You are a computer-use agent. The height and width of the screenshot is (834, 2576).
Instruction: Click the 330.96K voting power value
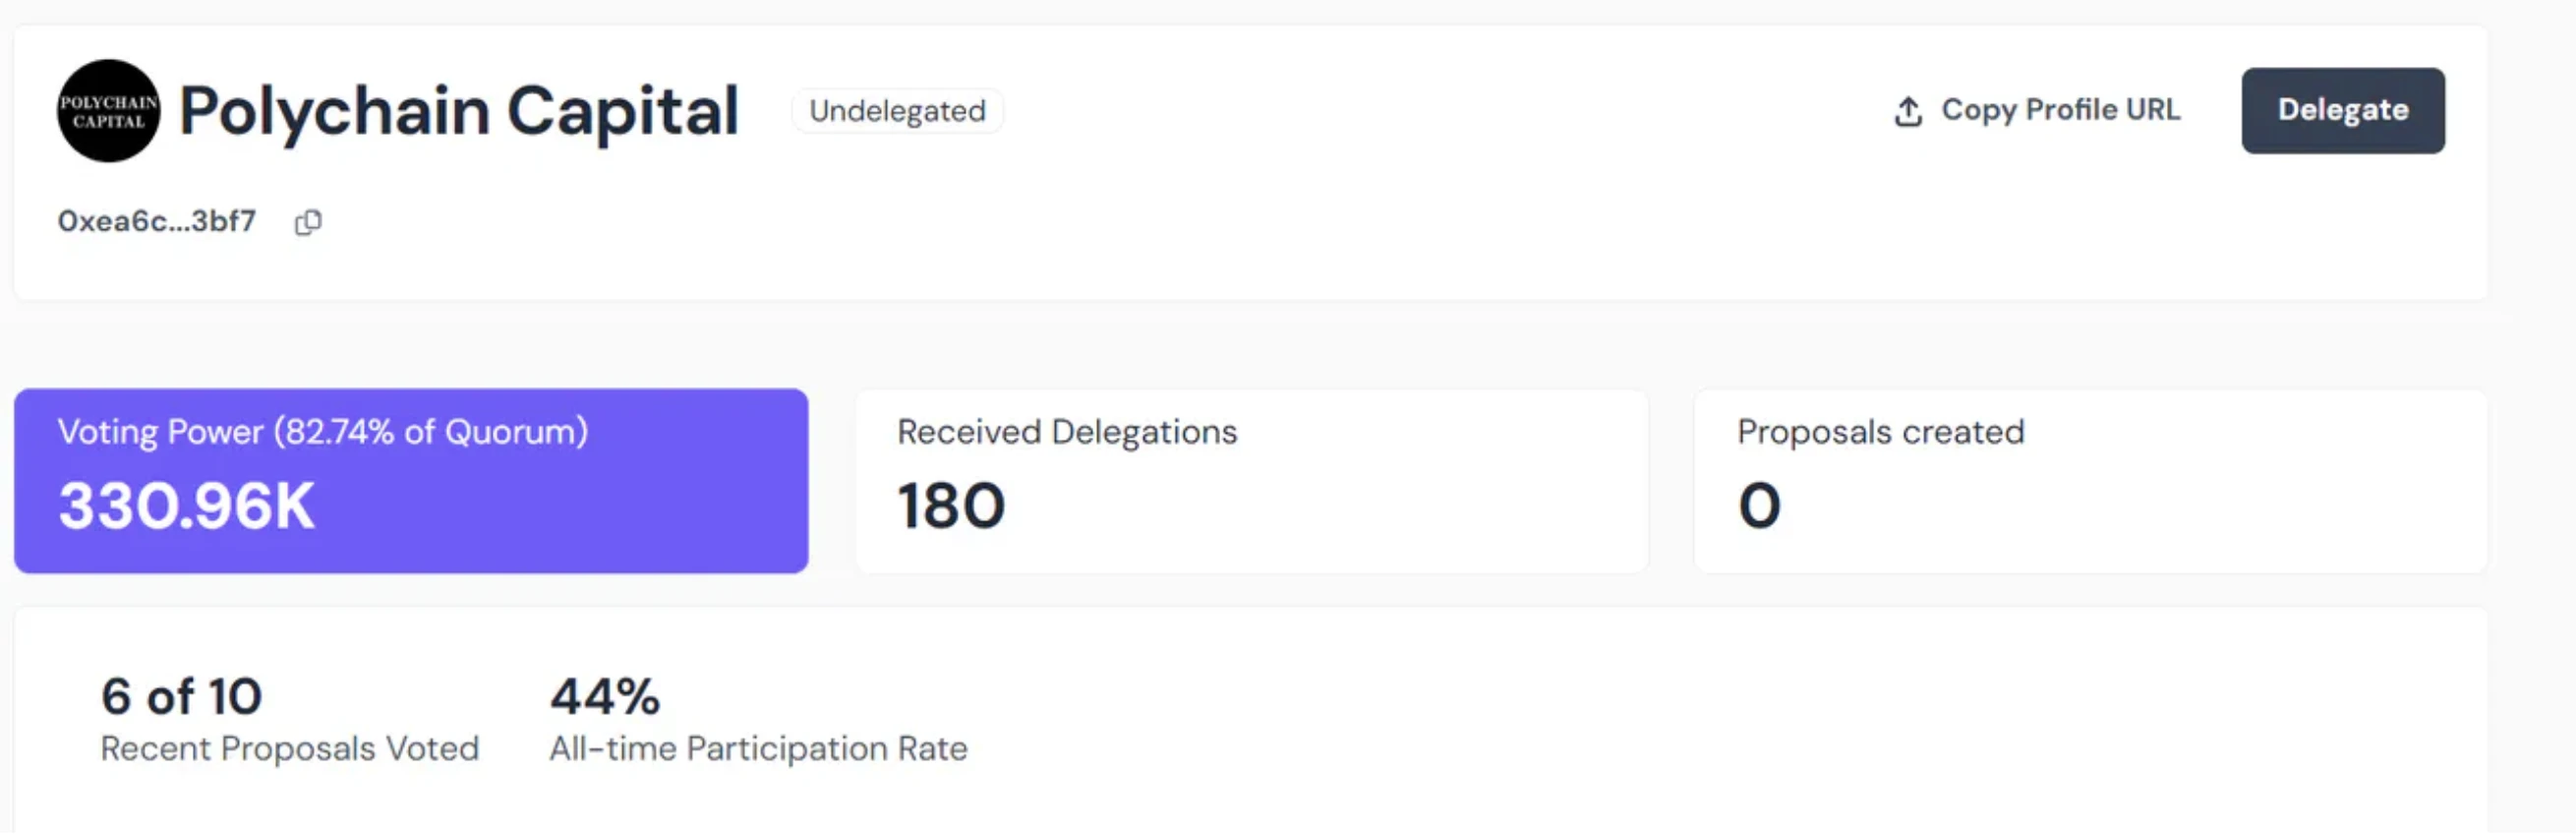click(x=187, y=506)
